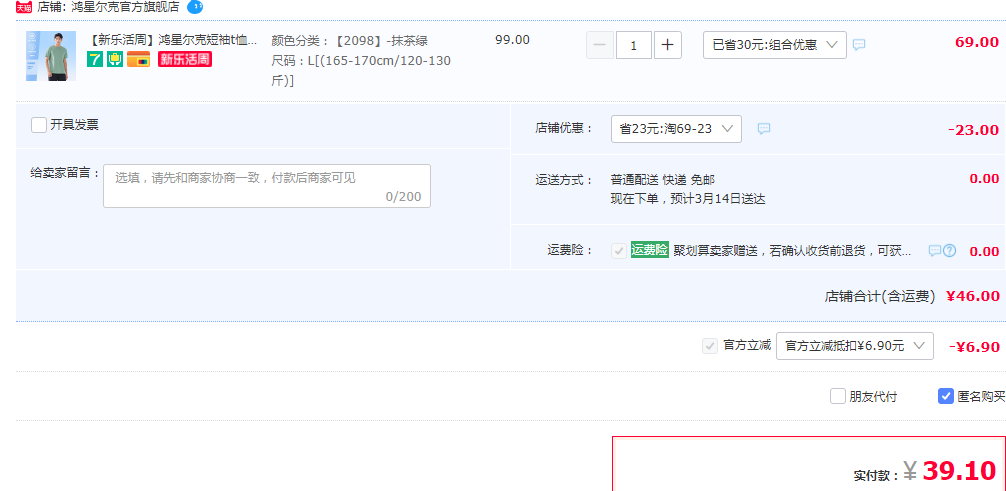
Task: Click the green 7-day return badge
Action: tap(95, 60)
